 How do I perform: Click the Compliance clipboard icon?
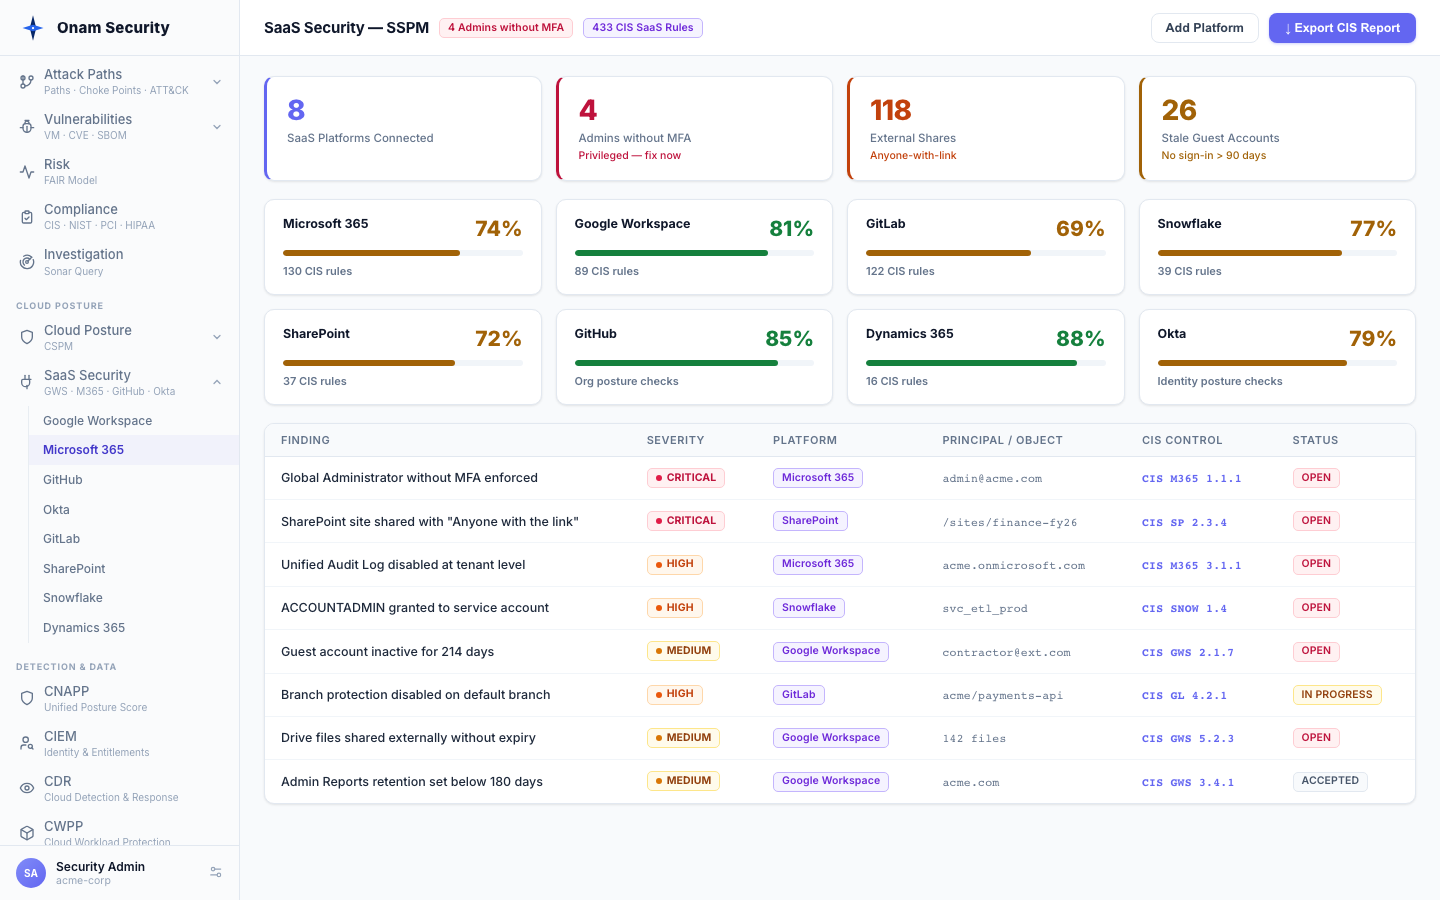(x=27, y=217)
